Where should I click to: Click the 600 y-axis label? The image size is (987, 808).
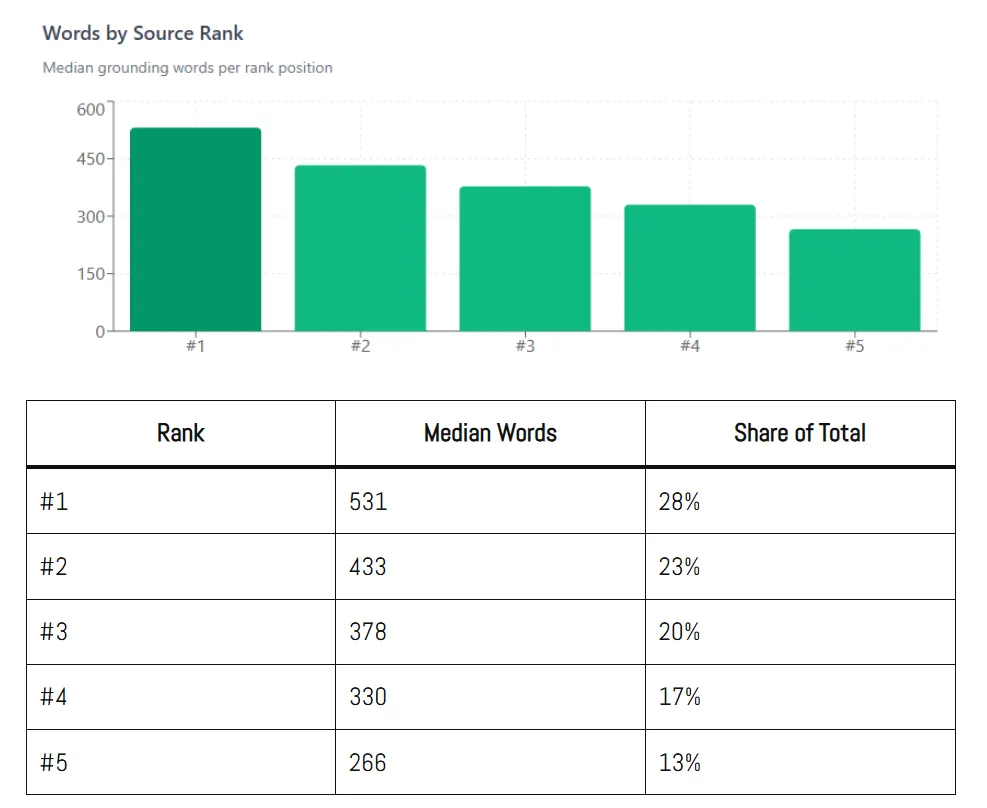click(91, 109)
